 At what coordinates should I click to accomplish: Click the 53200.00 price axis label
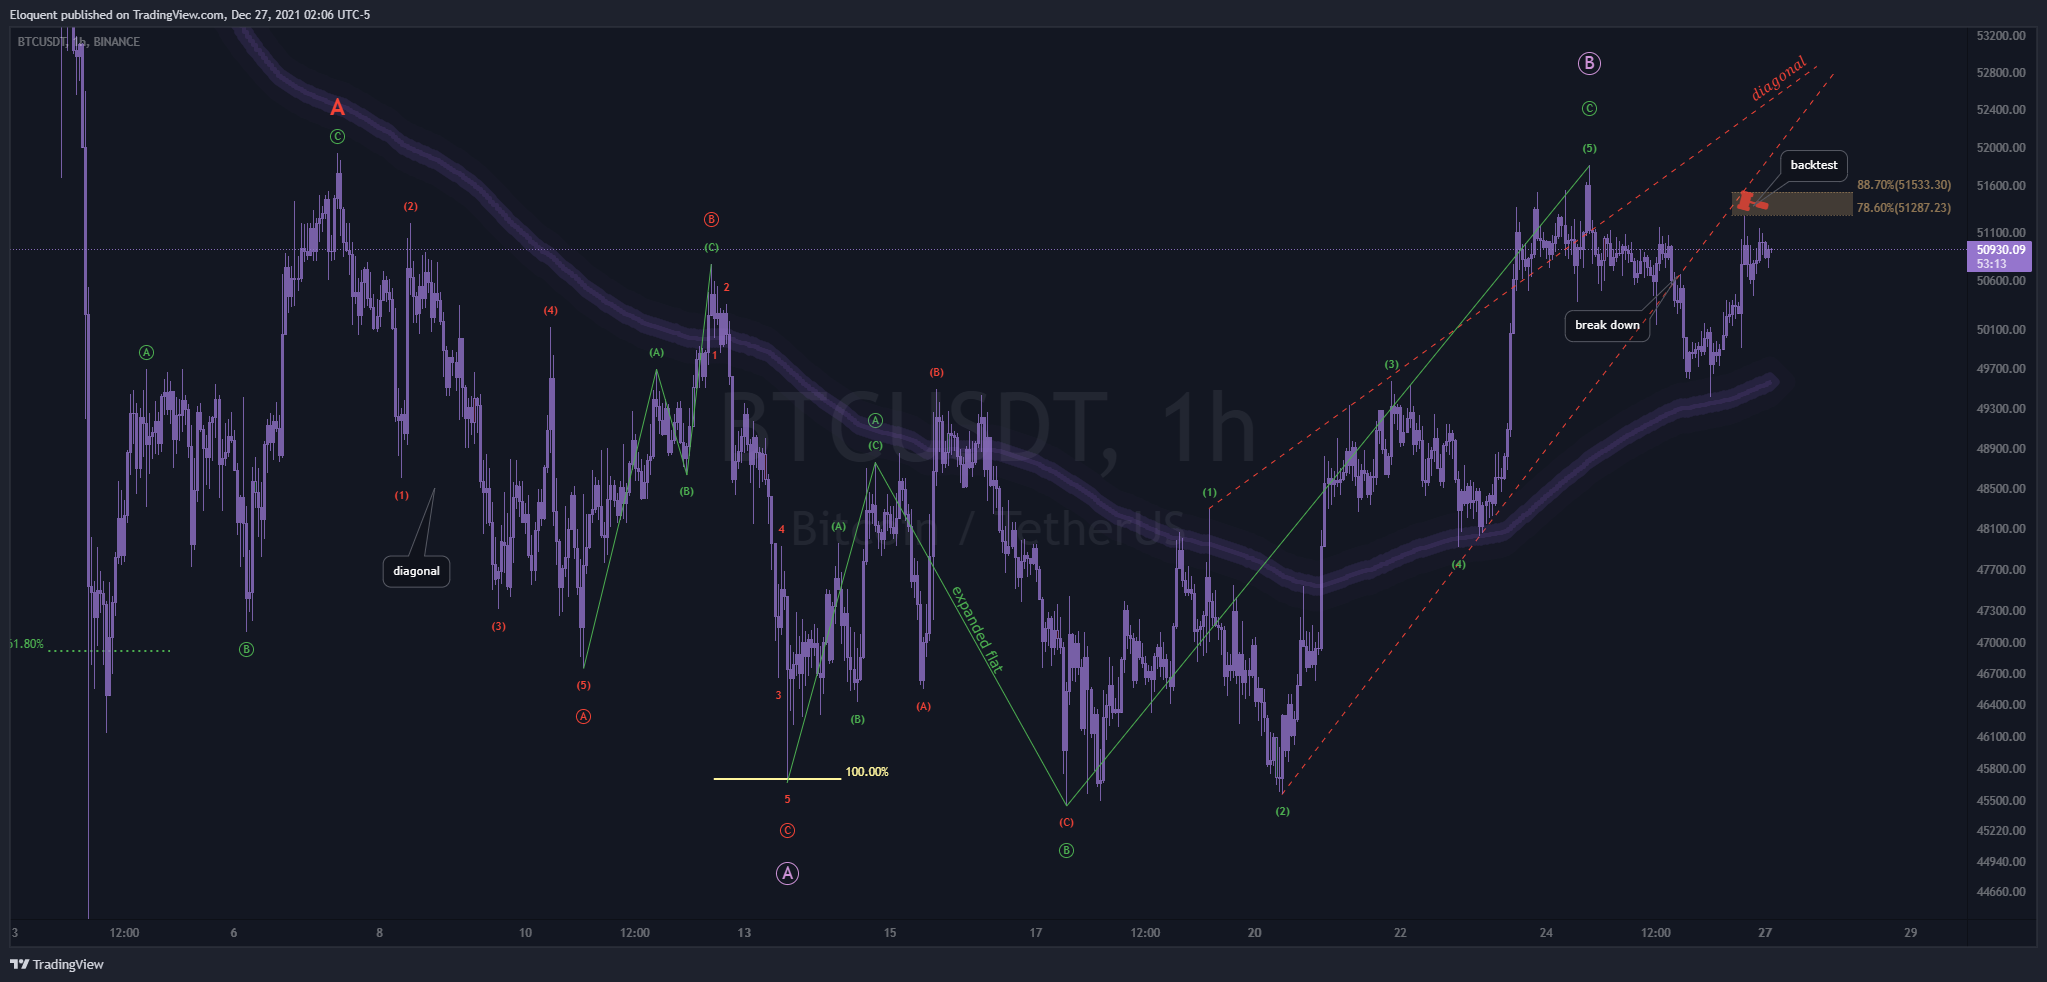(2001, 35)
